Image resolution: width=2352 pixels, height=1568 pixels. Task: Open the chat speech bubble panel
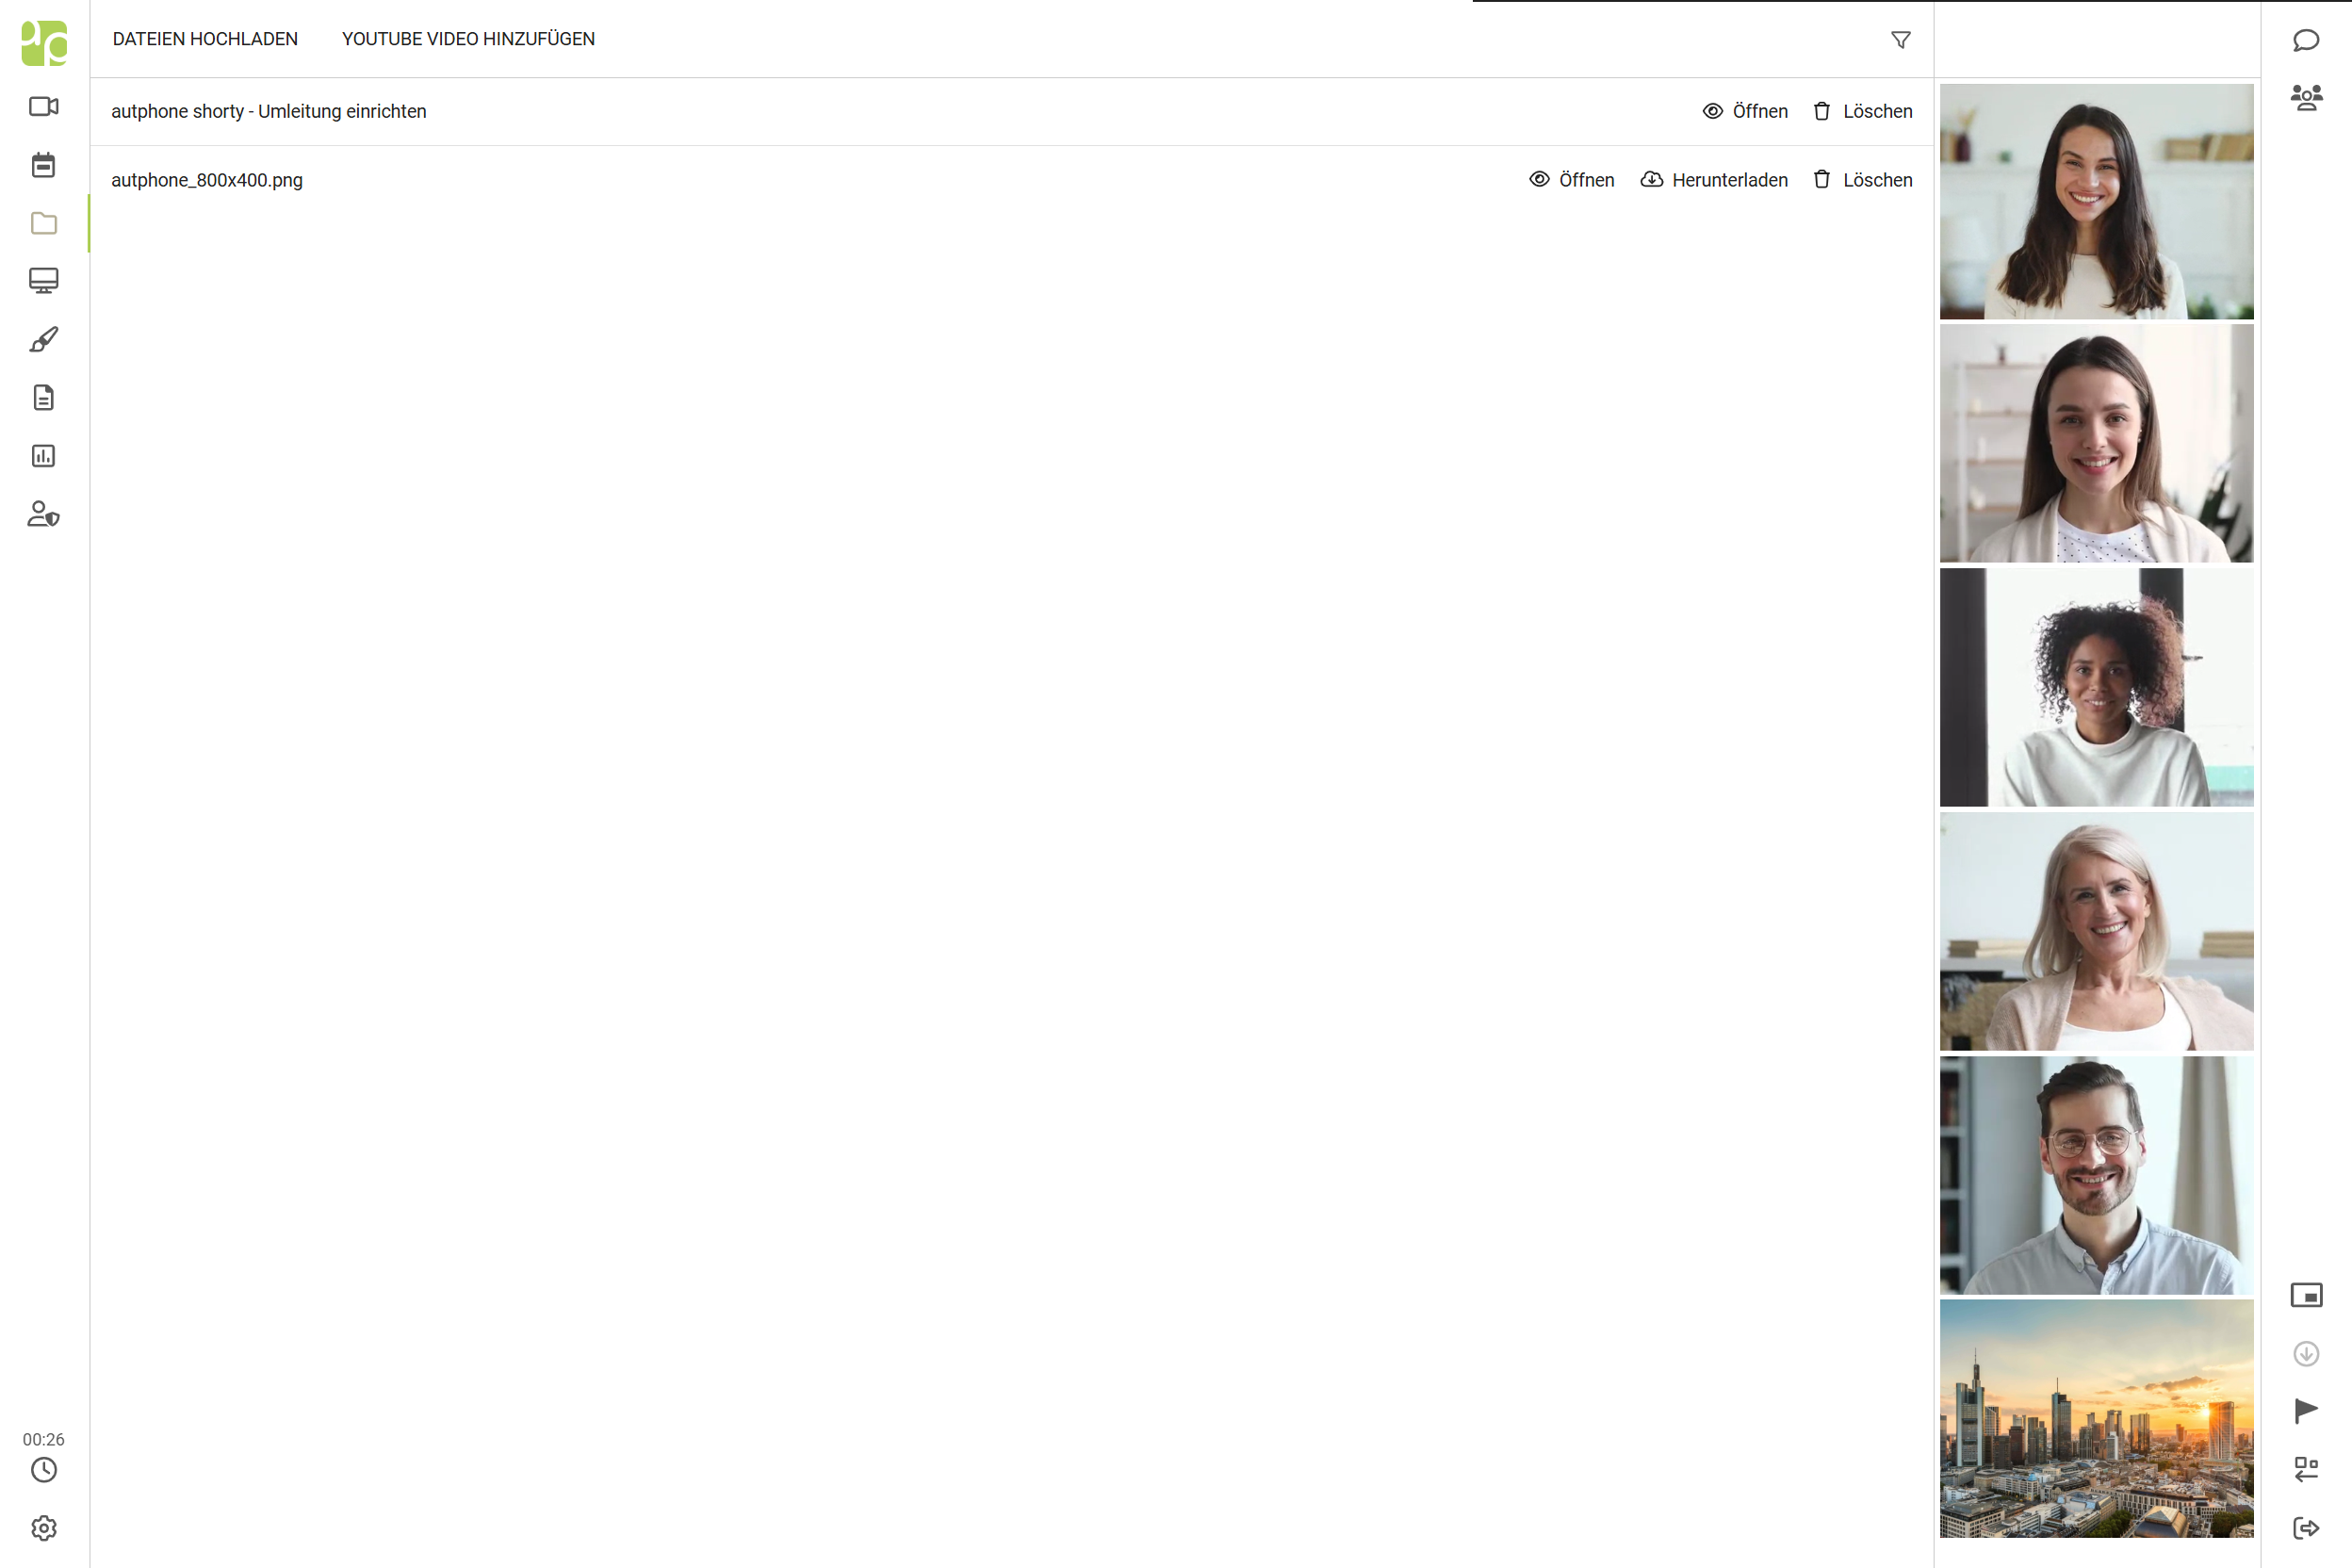point(2306,40)
